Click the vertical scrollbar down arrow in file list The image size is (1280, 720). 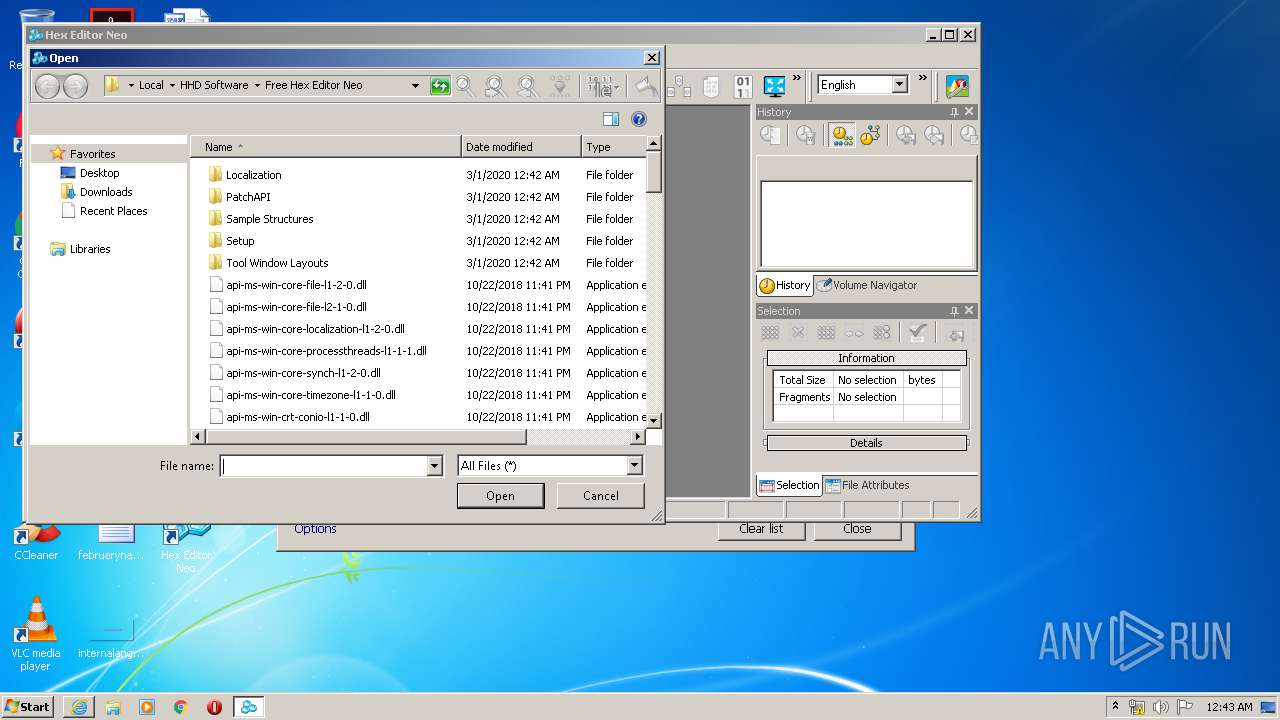point(654,421)
